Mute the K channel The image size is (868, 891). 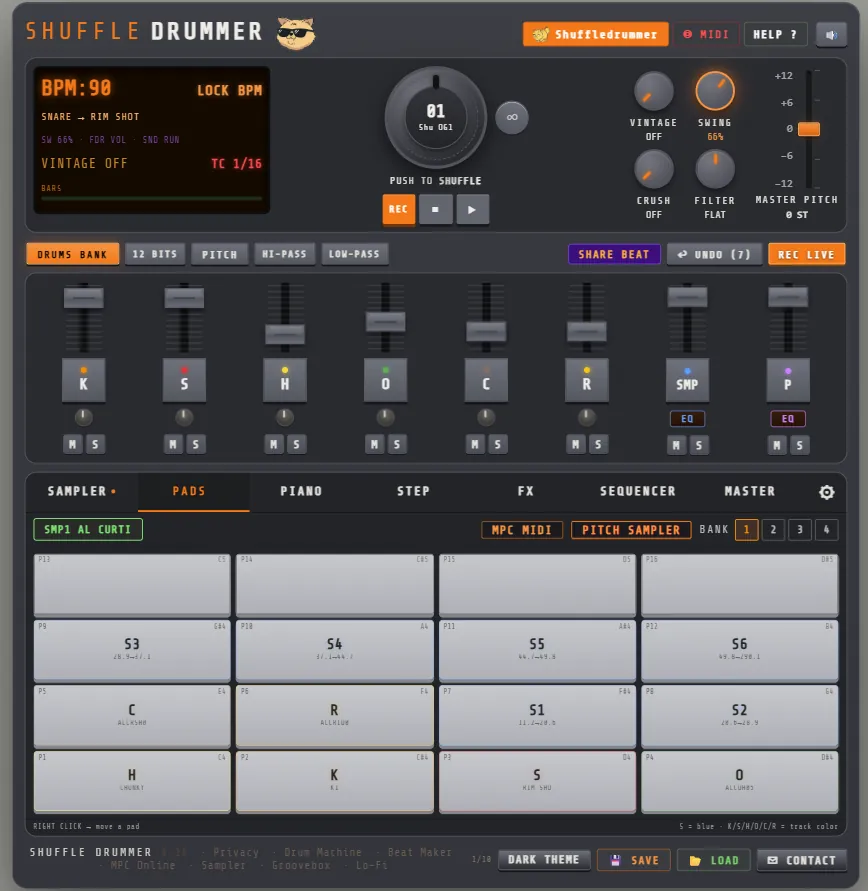pyautogui.click(x=72, y=444)
